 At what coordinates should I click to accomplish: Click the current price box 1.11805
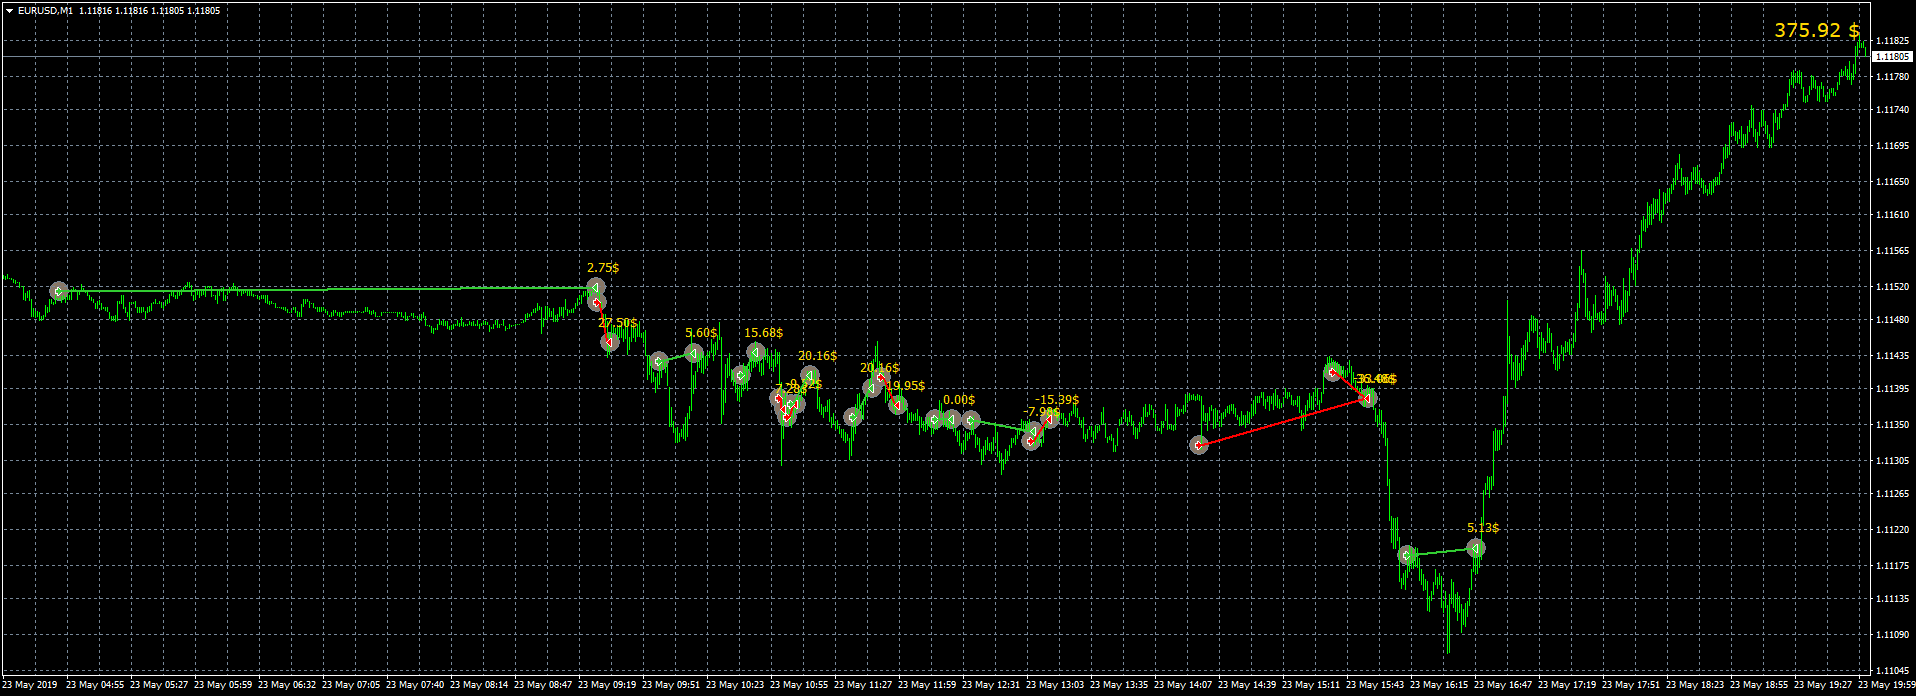1893,57
